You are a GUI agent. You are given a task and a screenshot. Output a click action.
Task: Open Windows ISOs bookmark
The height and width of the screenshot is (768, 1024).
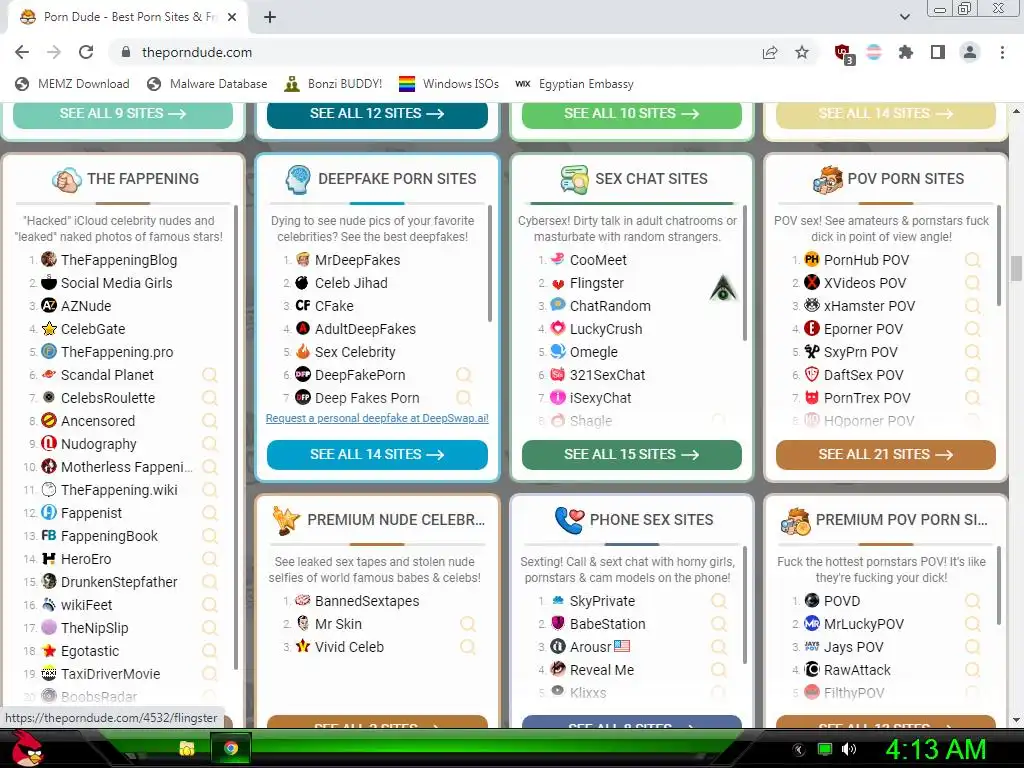[x=449, y=84]
